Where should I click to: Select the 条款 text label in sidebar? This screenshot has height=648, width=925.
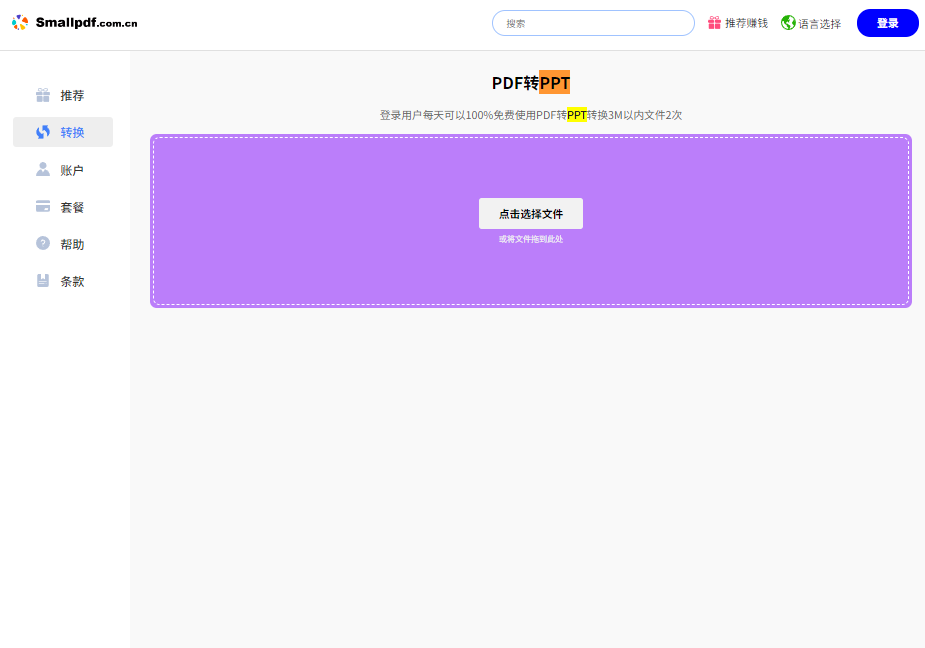click(x=72, y=281)
